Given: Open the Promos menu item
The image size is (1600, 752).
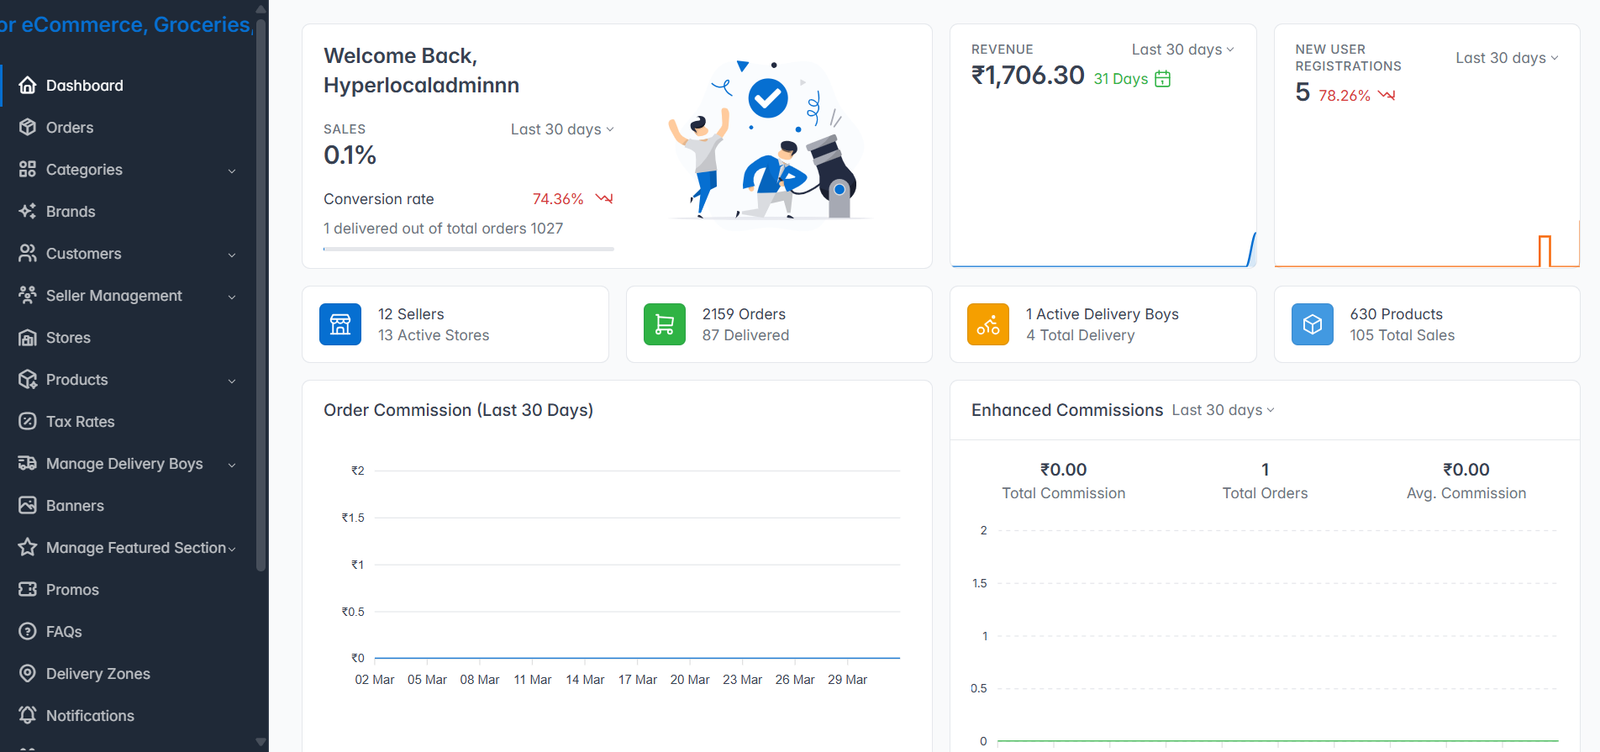Looking at the screenshot, I should 72,590.
